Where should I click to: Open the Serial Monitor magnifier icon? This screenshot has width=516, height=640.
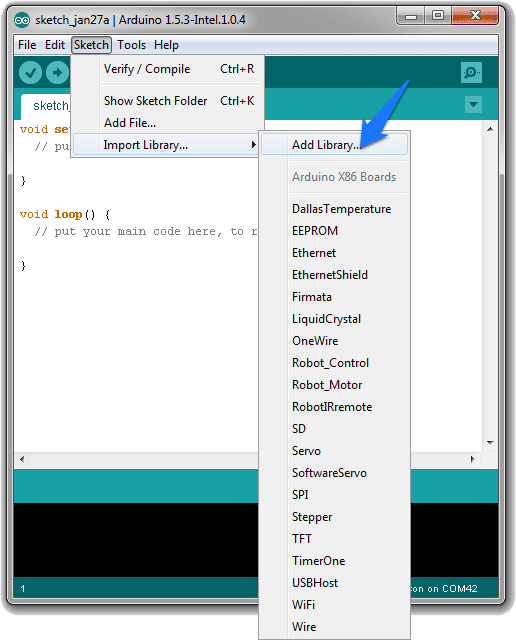[x=471, y=73]
